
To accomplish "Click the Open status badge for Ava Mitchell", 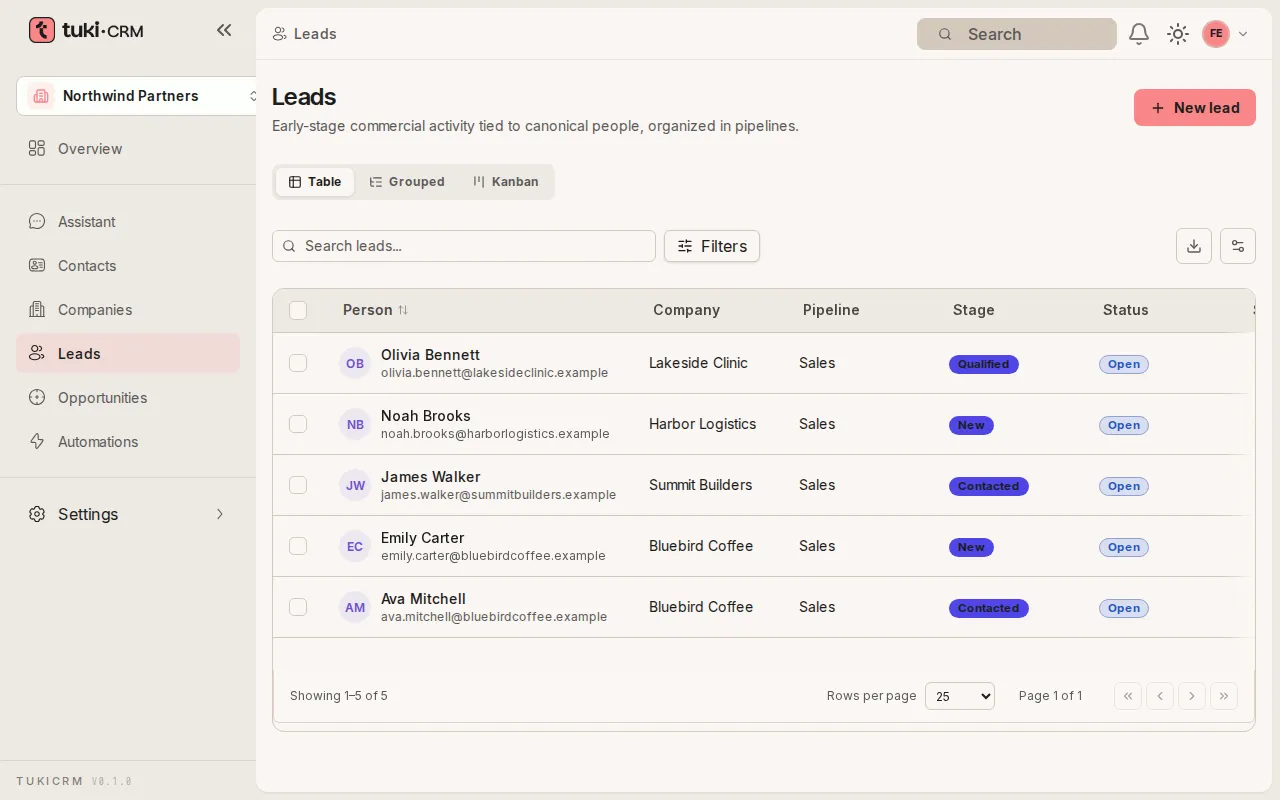I will (1124, 608).
